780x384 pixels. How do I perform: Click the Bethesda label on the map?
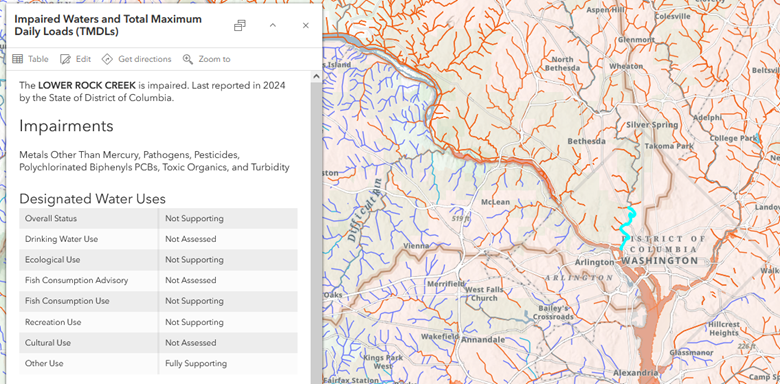[587, 141]
